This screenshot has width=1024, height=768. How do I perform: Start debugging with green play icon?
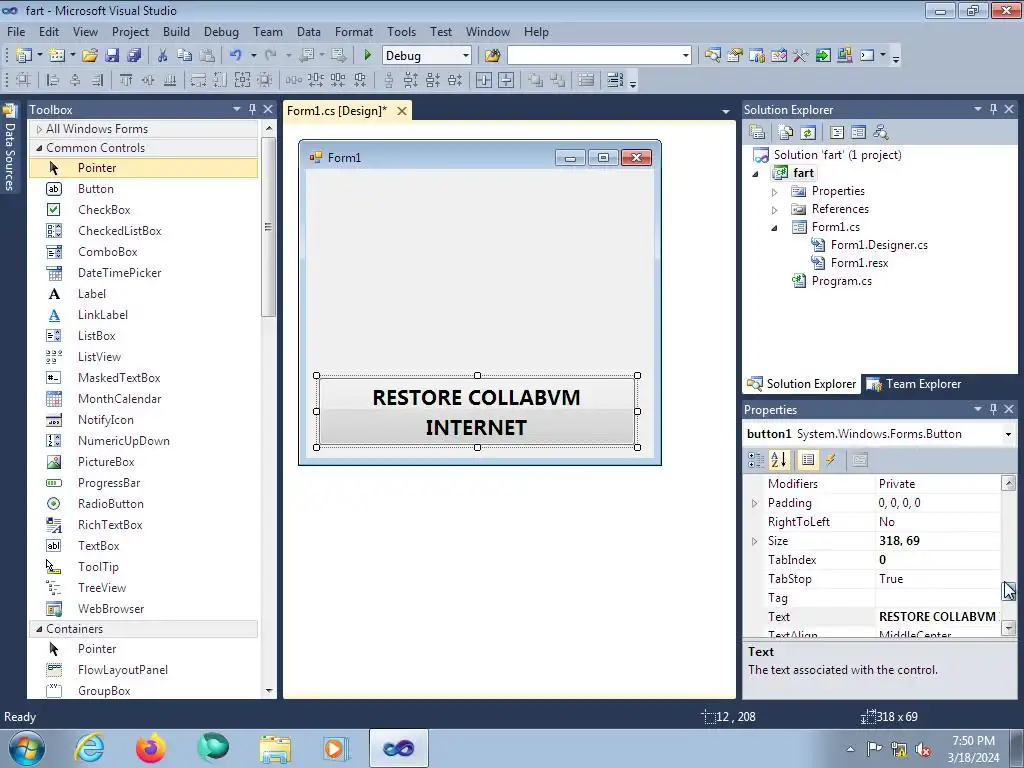click(x=367, y=56)
